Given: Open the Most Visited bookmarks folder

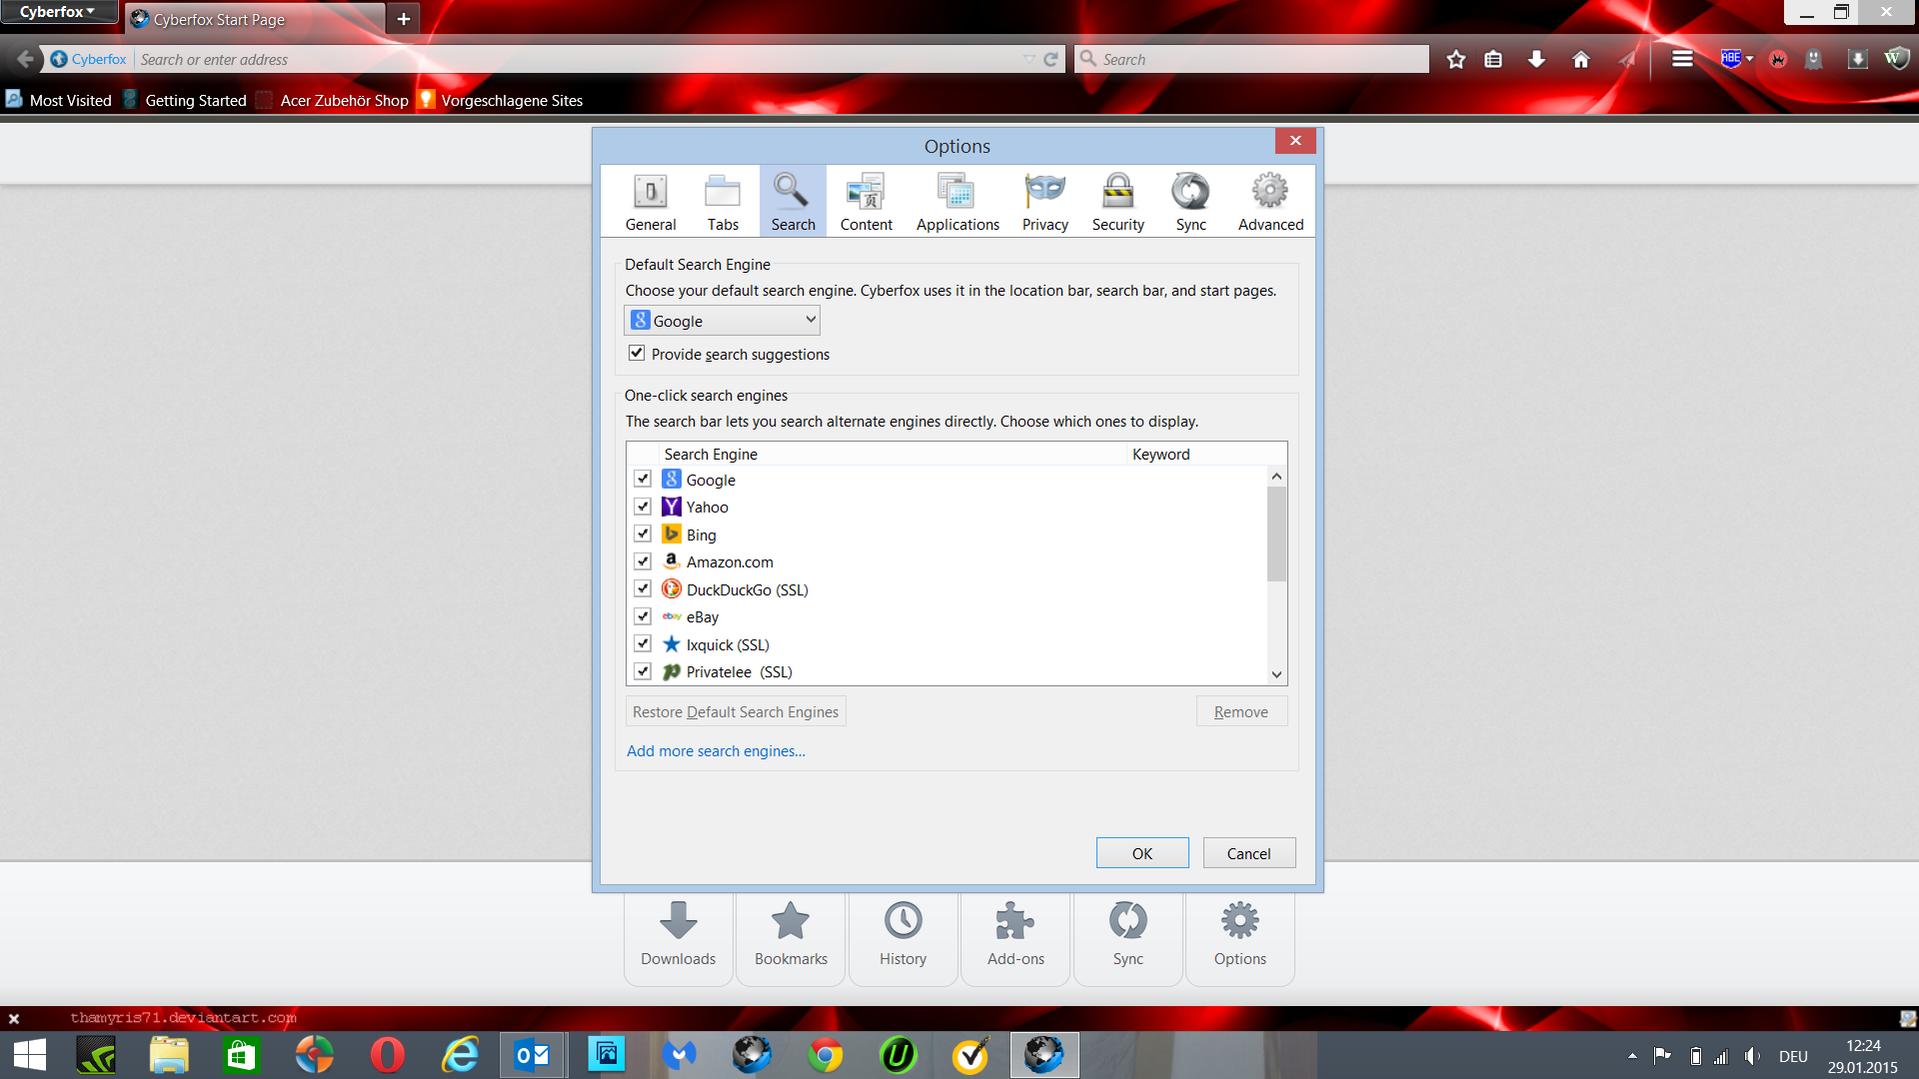Looking at the screenshot, I should [x=58, y=100].
